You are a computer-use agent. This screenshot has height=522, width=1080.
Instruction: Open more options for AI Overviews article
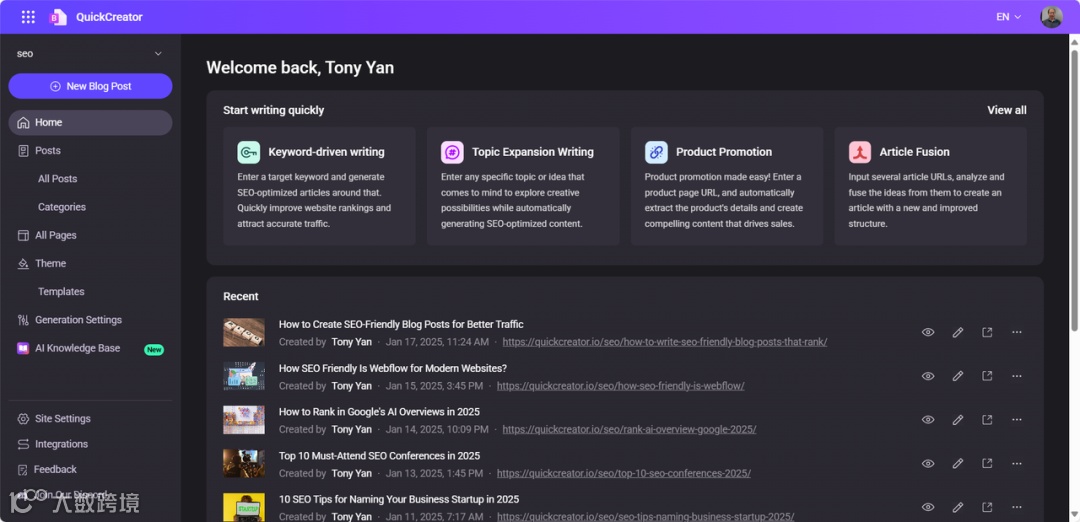pos(1017,420)
